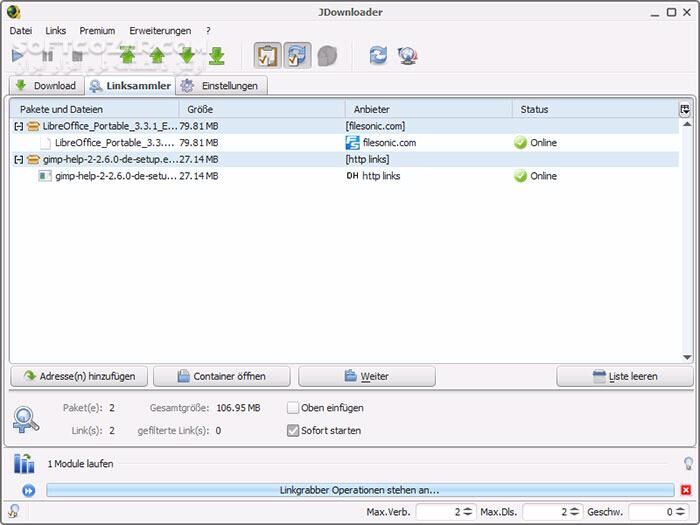Click the gimp-help package folder icon

(33, 159)
